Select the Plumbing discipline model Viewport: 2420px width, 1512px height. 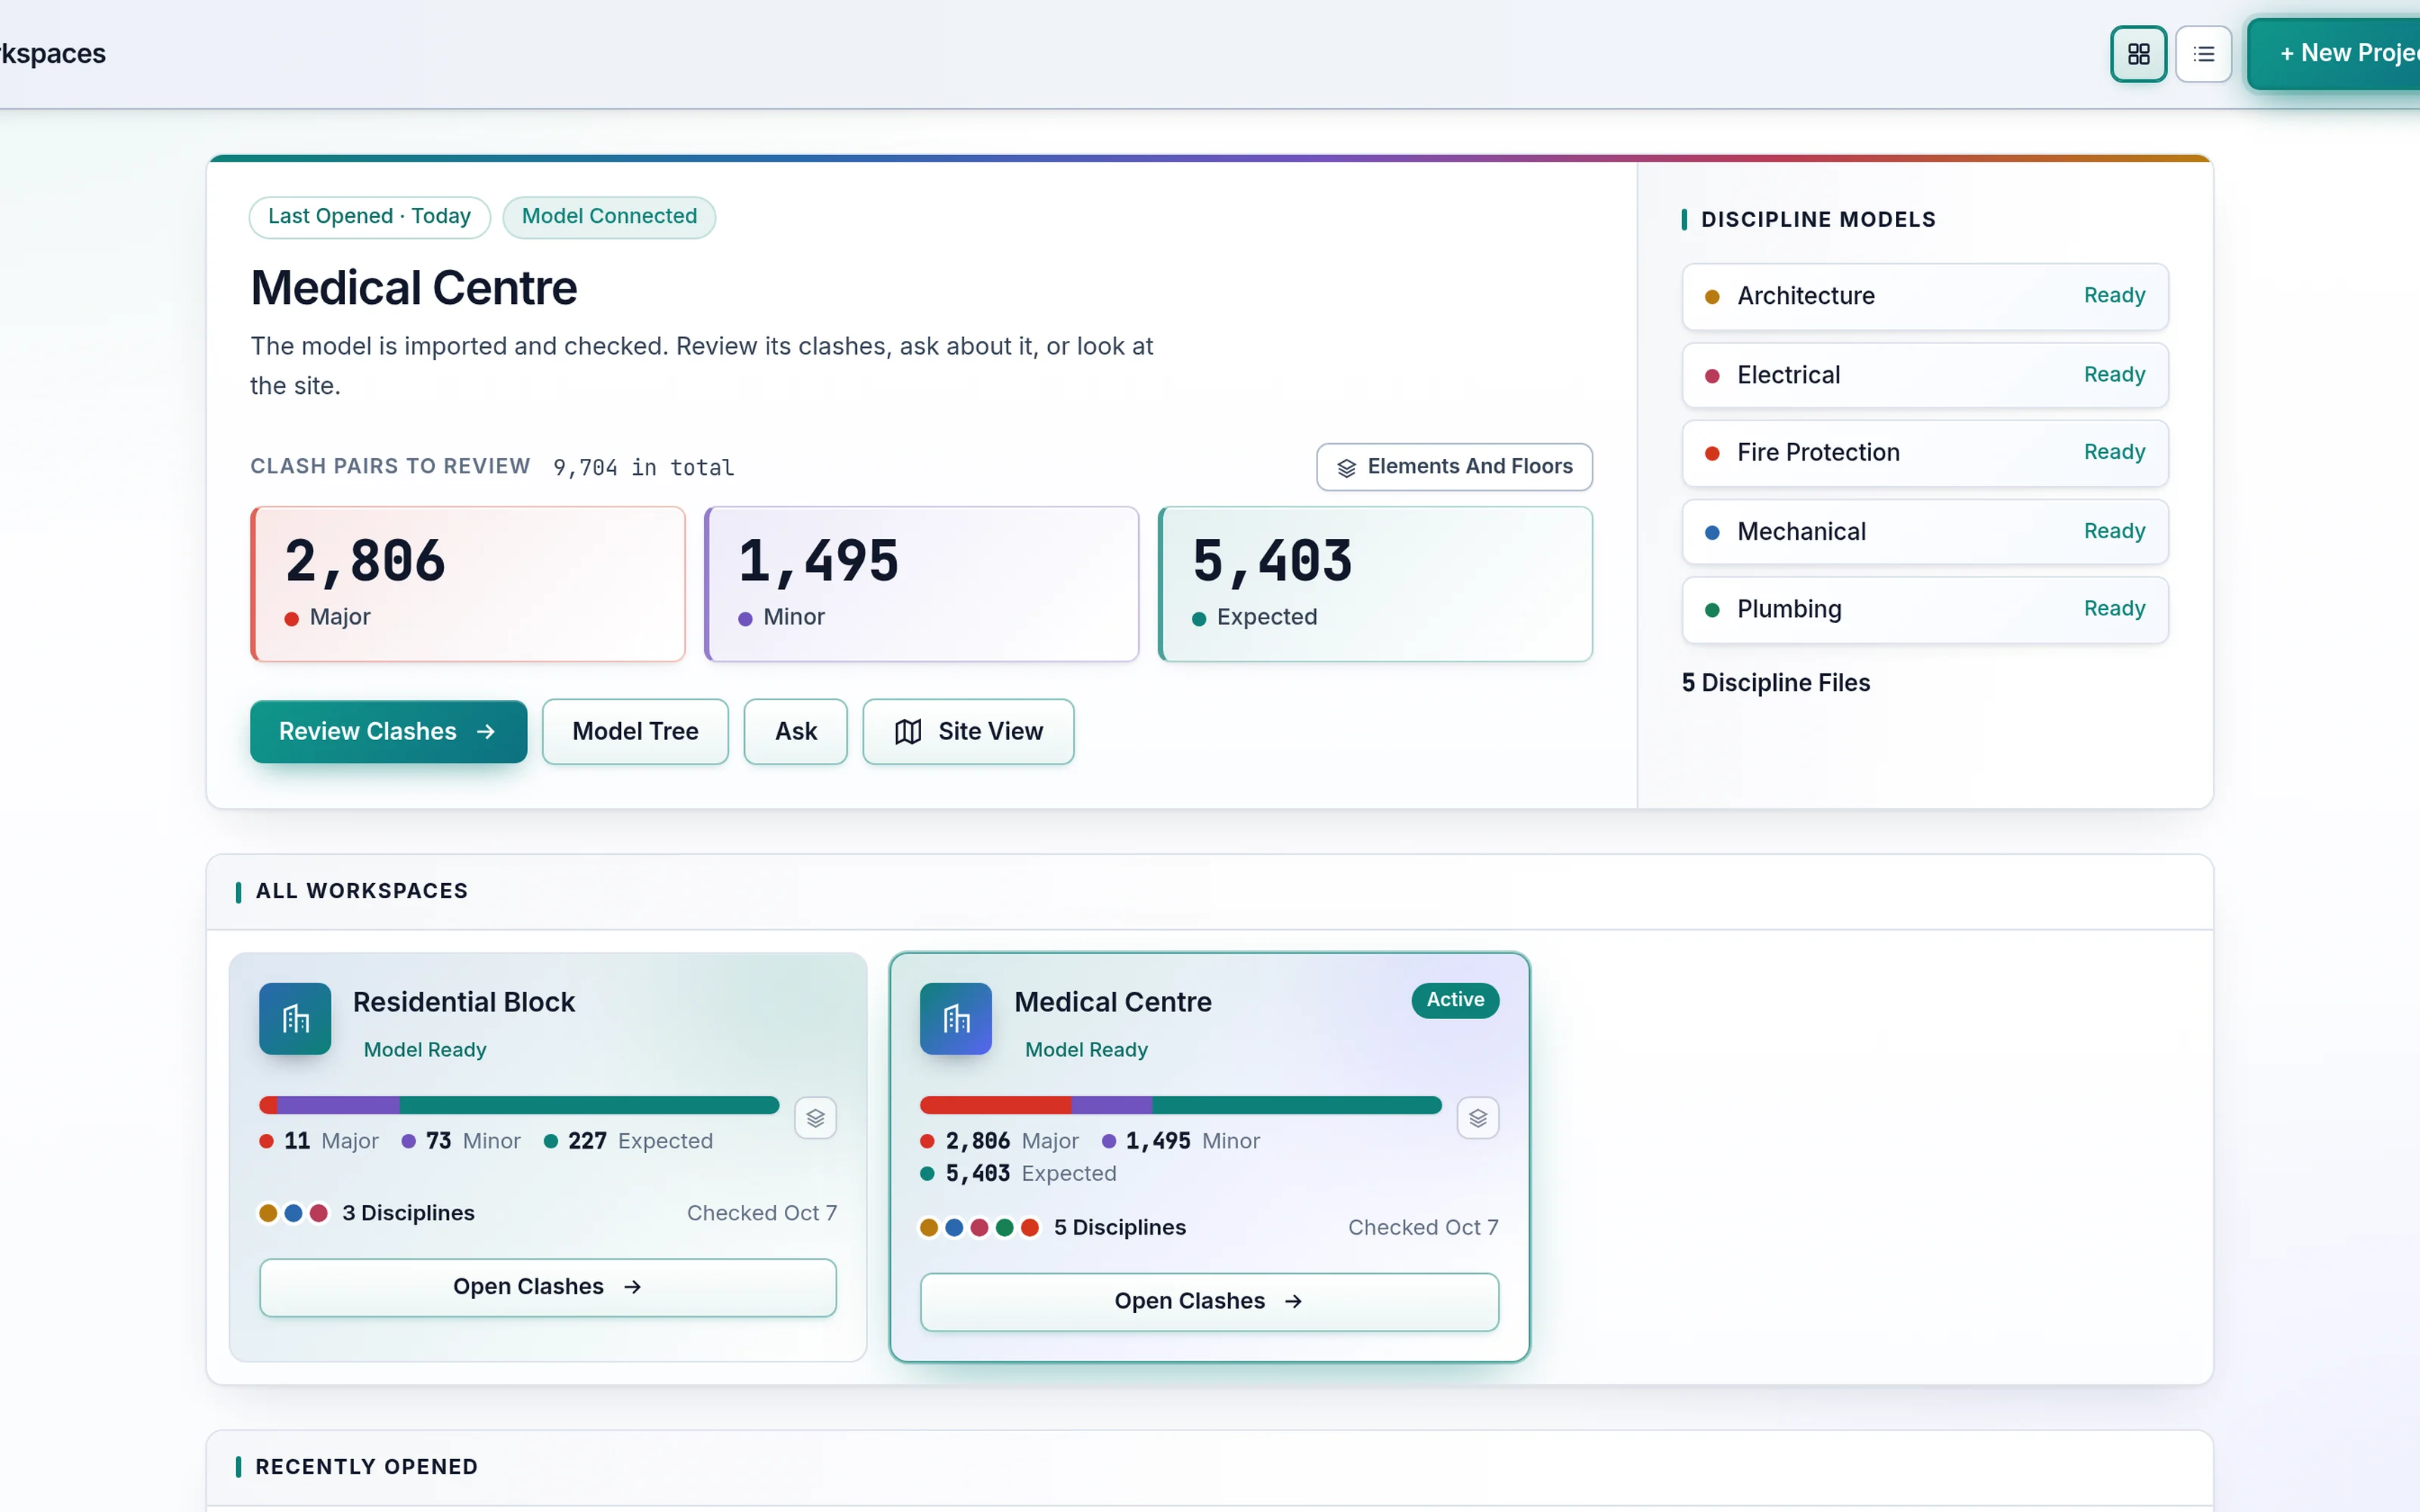pos(1925,610)
